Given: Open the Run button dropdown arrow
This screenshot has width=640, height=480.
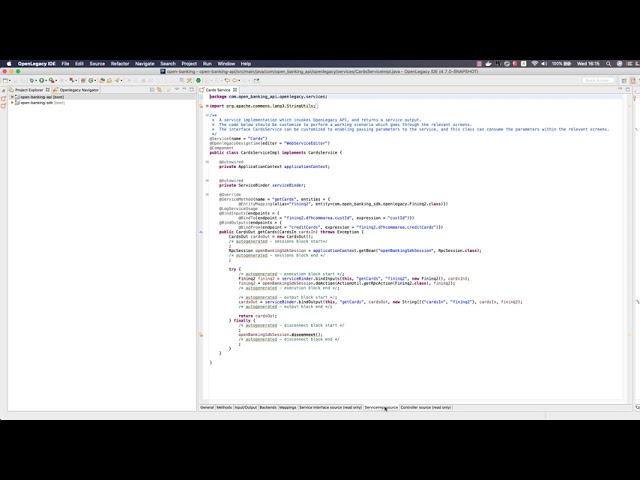Looking at the screenshot, I should pyautogui.click(x=46, y=80).
